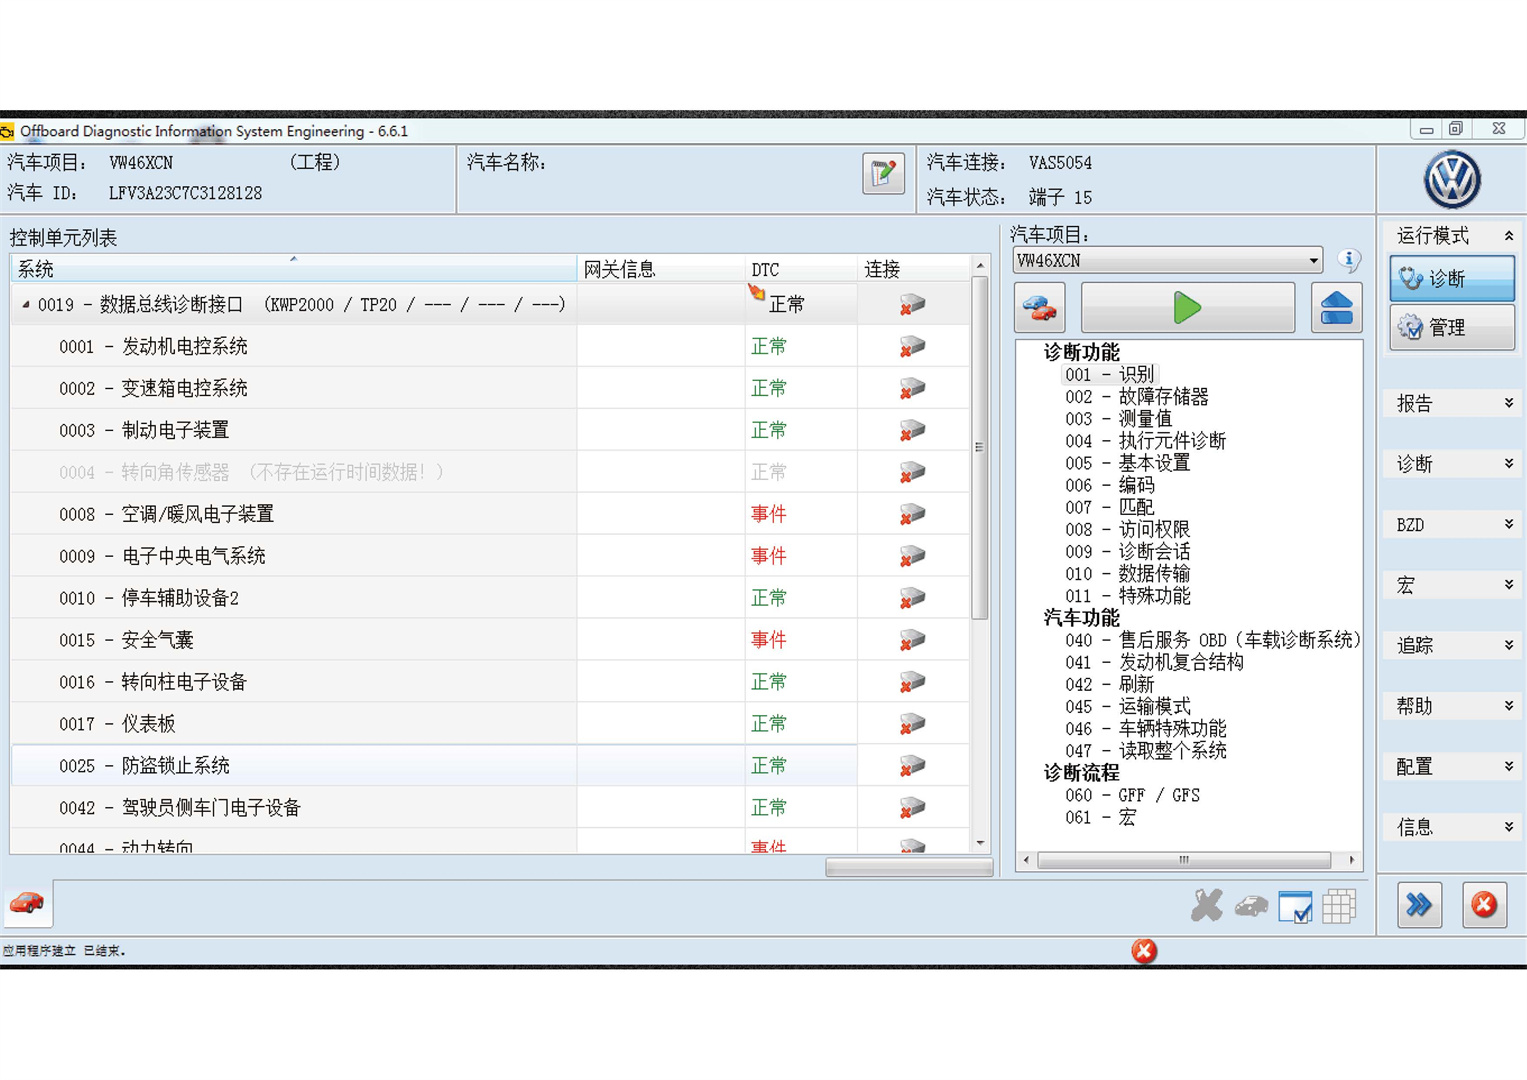Expand the 信息 side menu section

pos(1452,827)
